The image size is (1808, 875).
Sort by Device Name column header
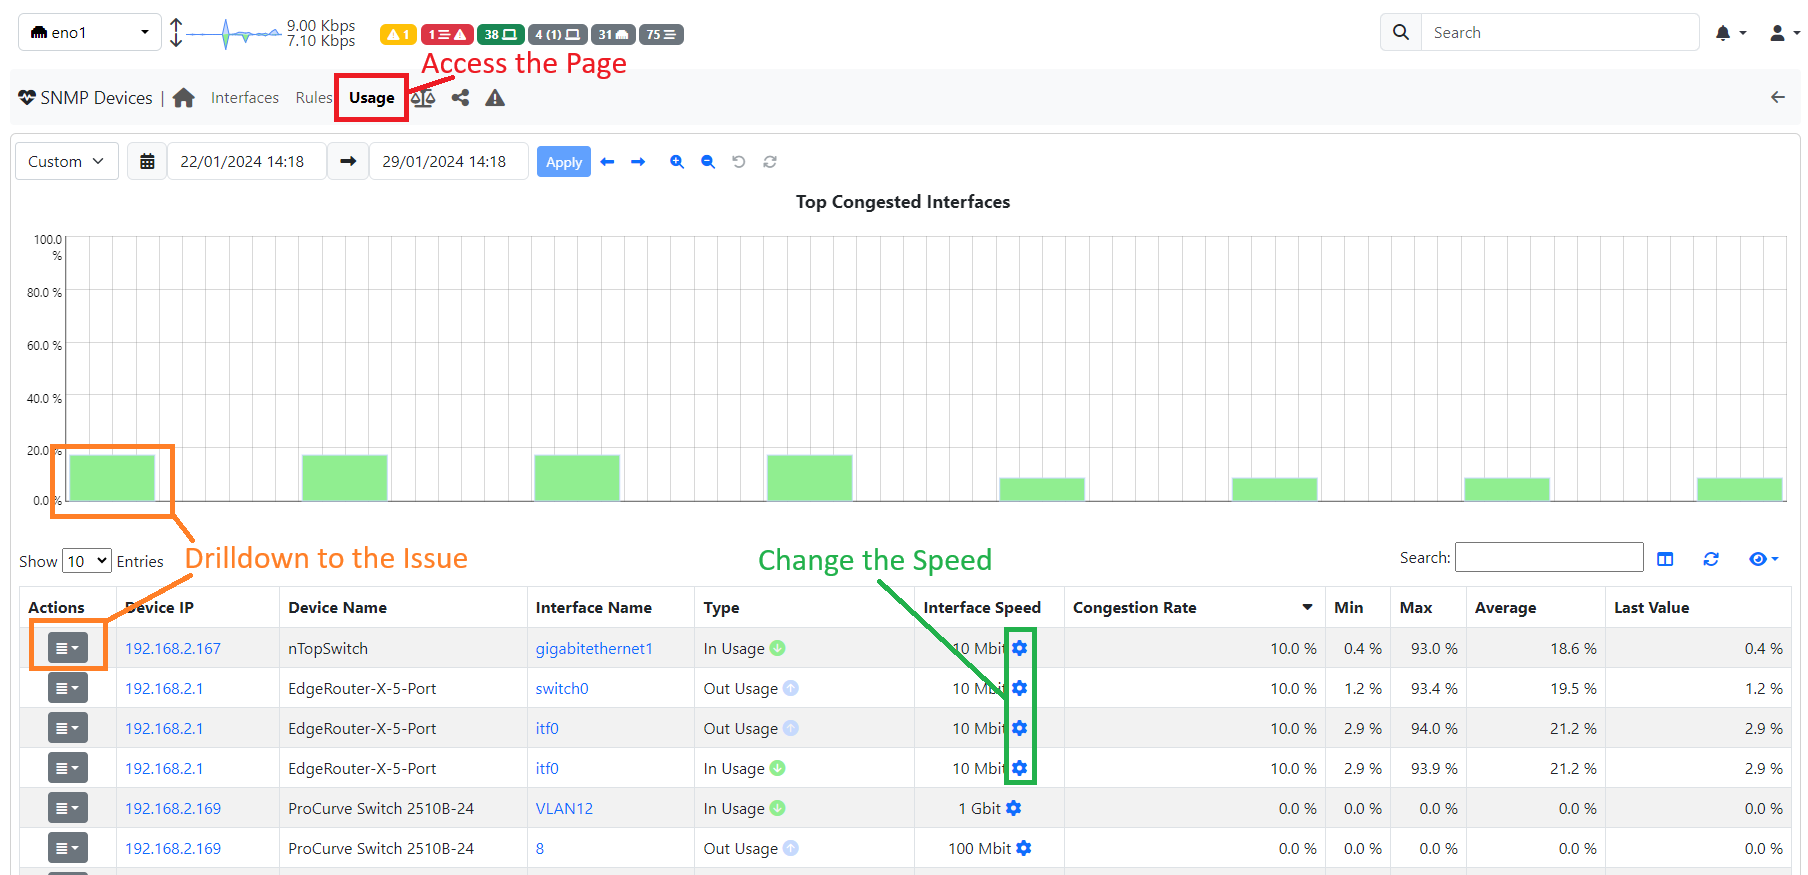click(403, 607)
